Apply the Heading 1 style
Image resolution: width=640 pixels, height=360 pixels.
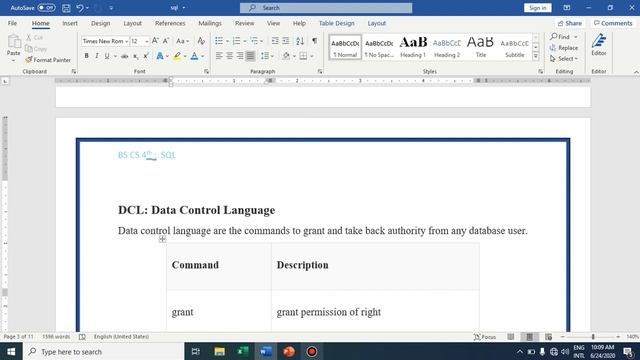point(413,47)
